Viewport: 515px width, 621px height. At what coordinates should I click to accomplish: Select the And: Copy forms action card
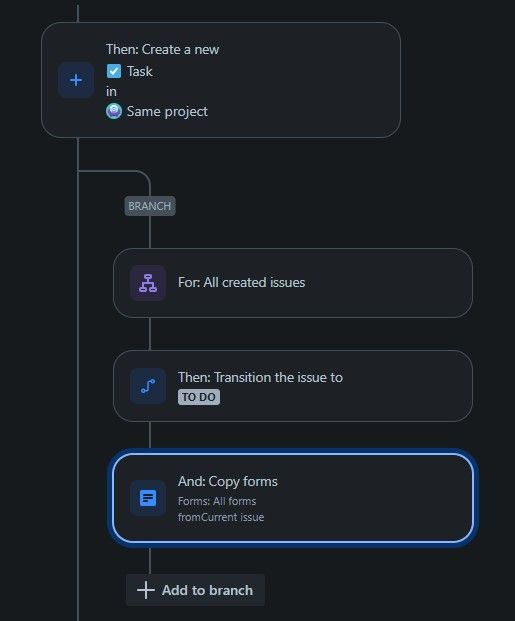coord(293,498)
